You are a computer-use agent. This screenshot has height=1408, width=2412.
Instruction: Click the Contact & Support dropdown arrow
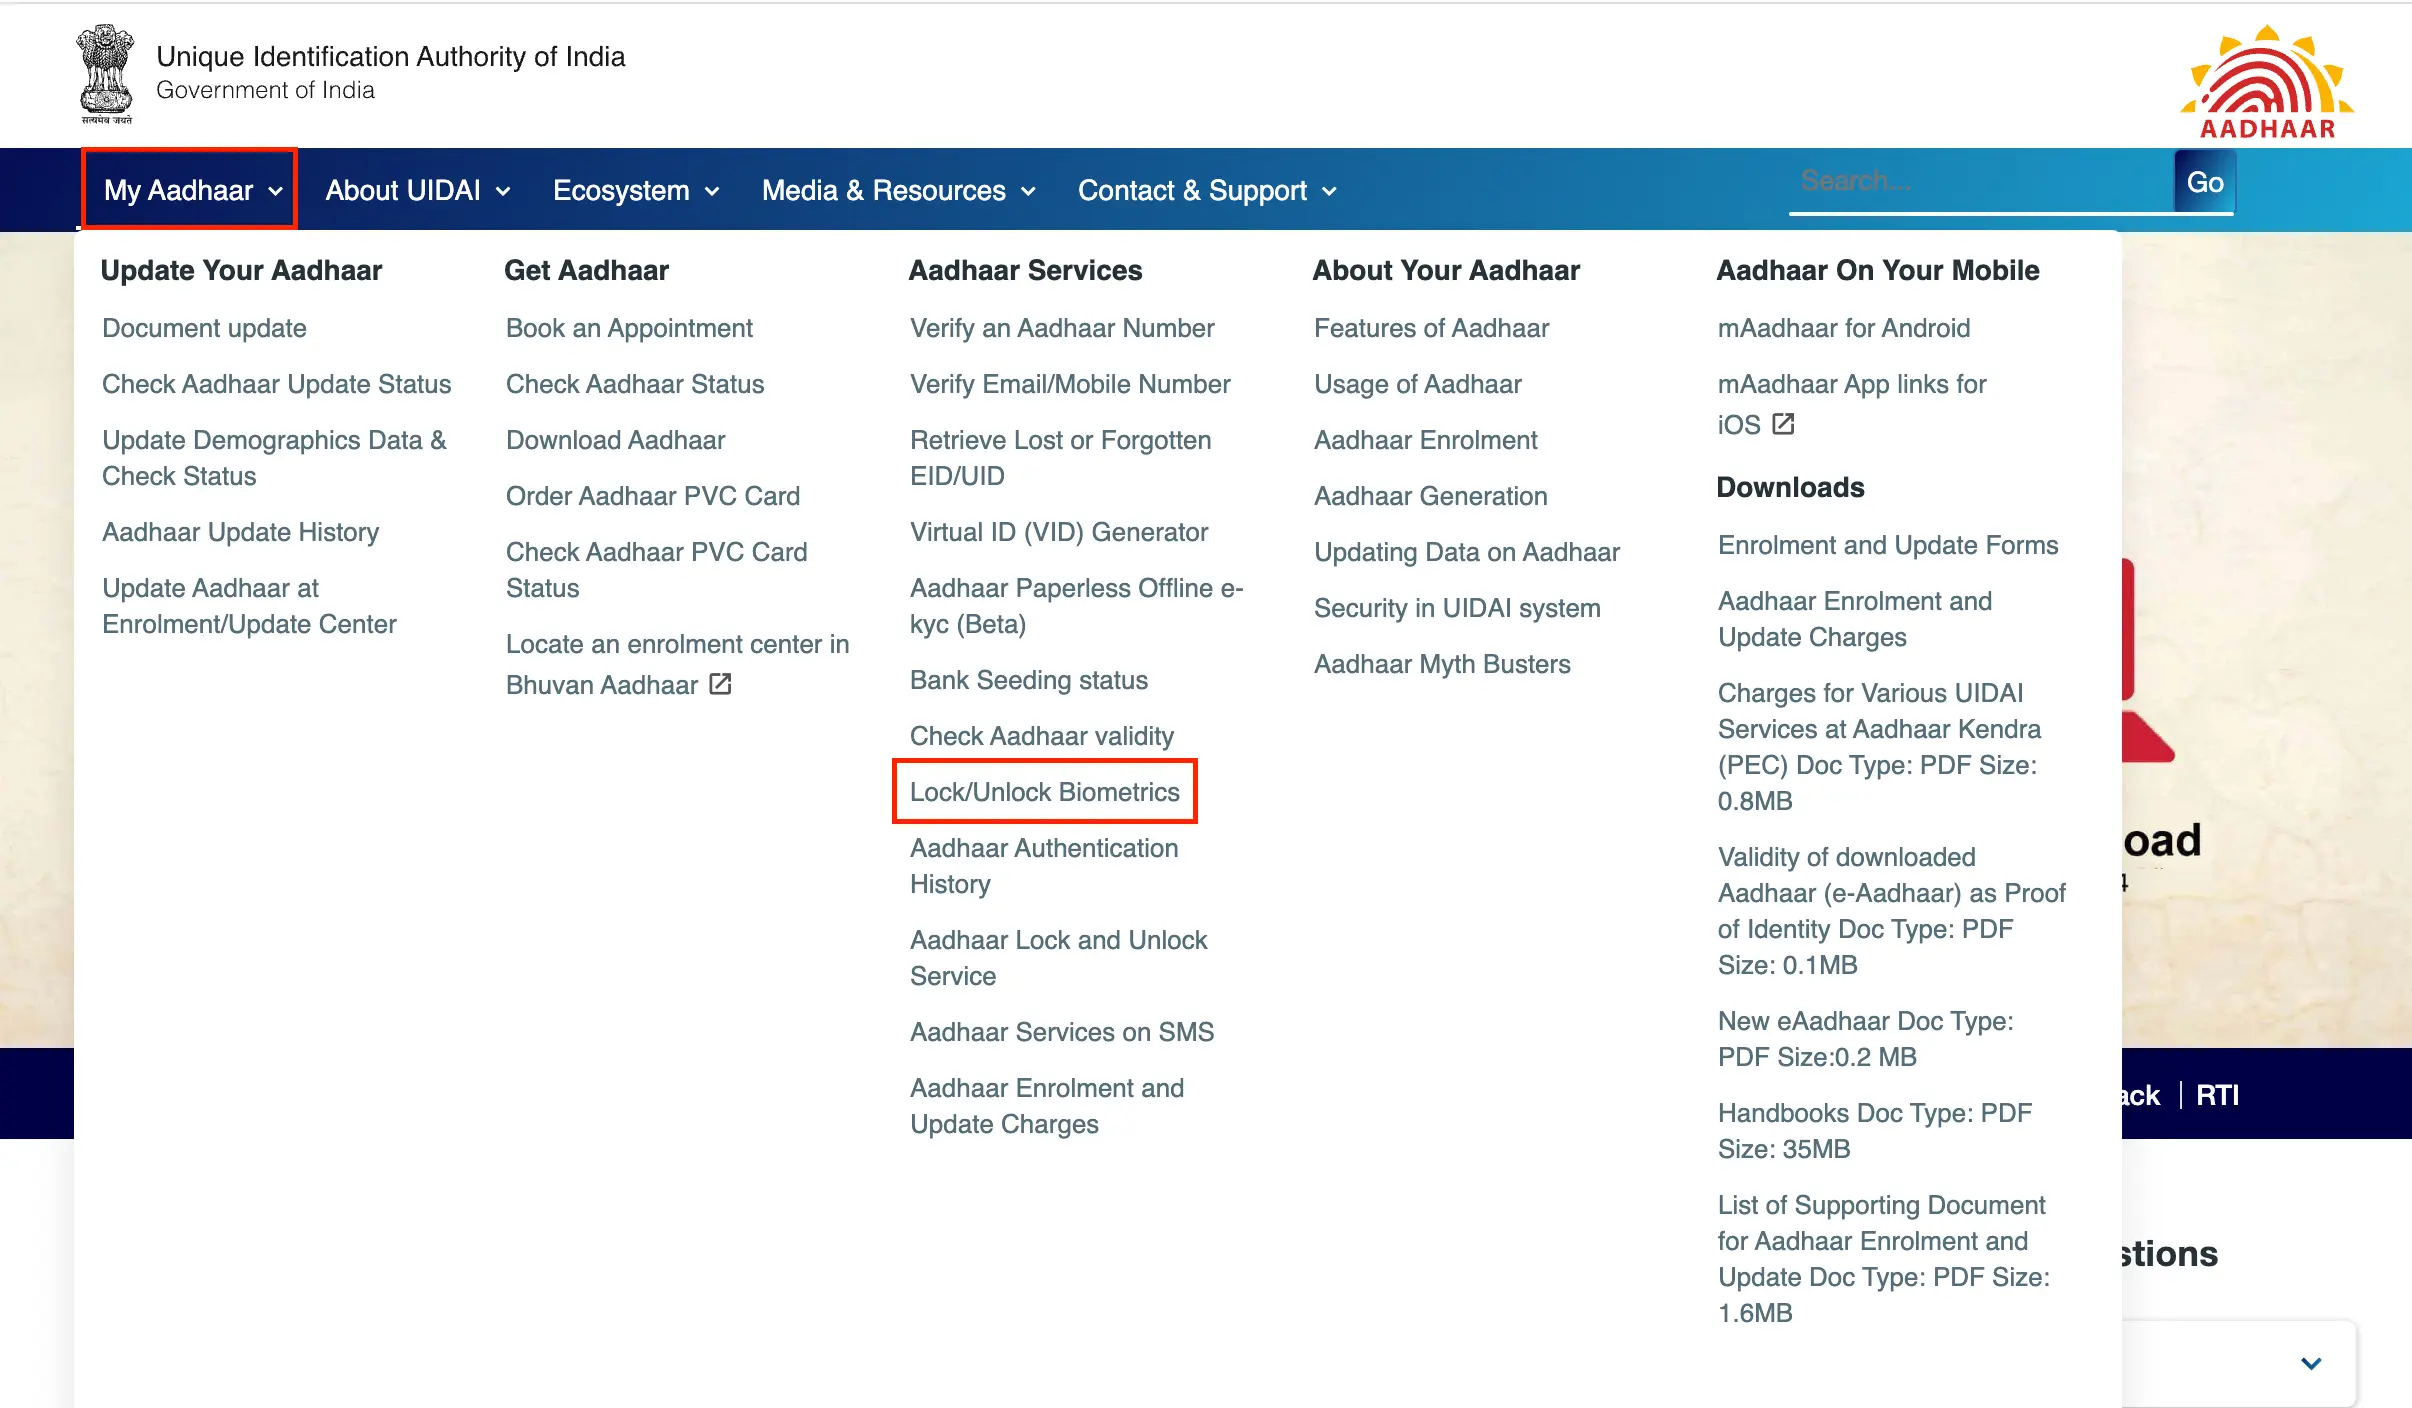click(x=1331, y=189)
